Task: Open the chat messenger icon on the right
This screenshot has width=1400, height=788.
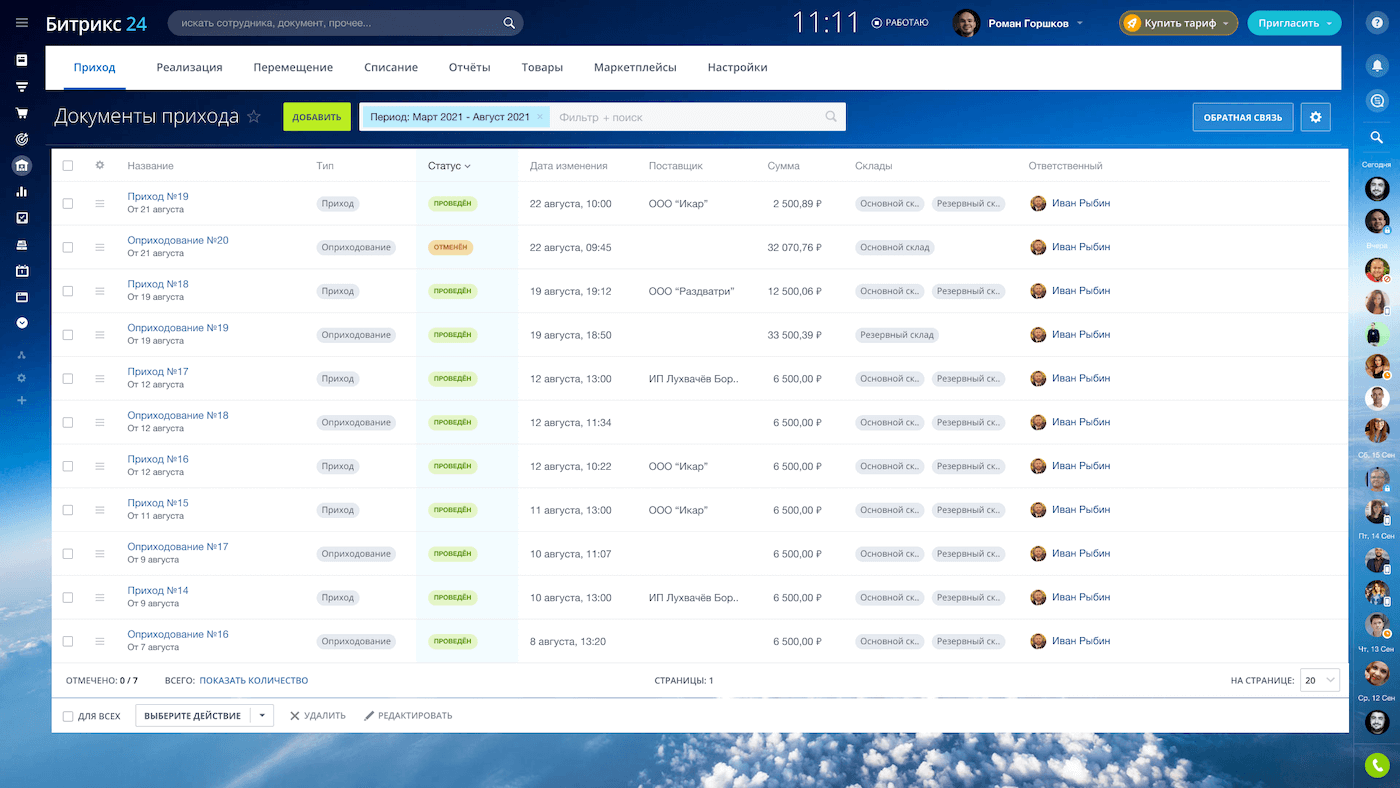Action: pos(1377,100)
